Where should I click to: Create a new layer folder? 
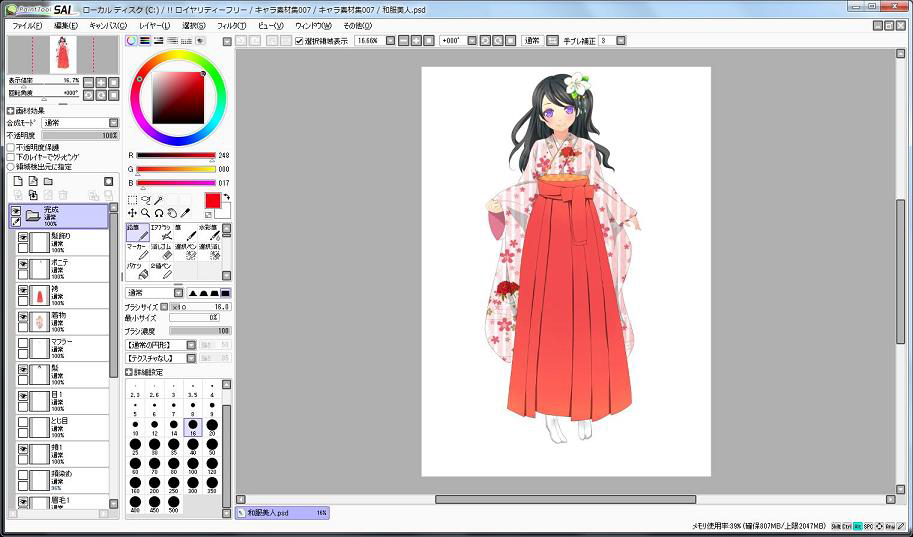[48, 181]
